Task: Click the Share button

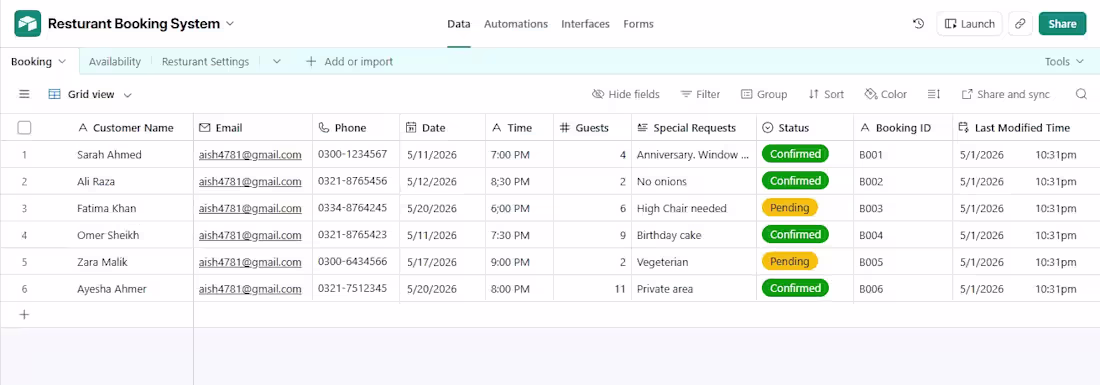Action: click(x=1062, y=24)
